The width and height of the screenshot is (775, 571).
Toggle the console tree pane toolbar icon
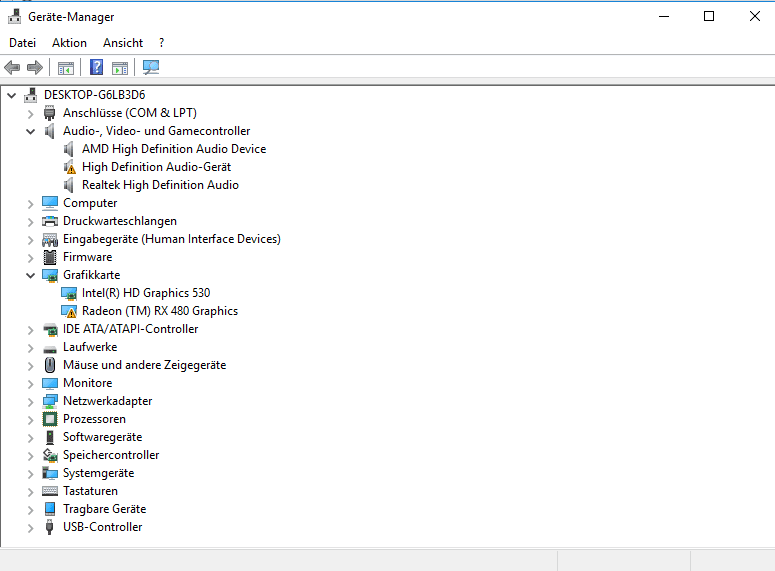66,68
